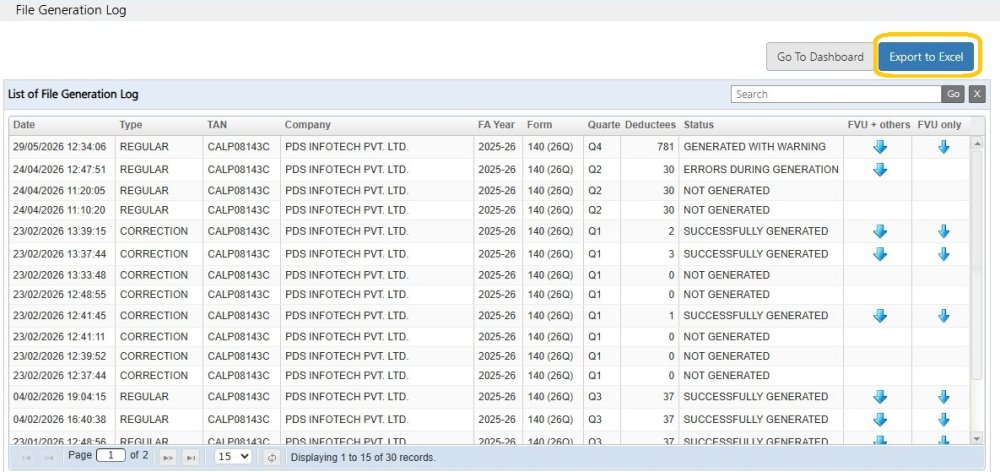The height and width of the screenshot is (472, 1000).
Task: Download FVU + others for 29/05/2026 12:34:06 row
Action: click(880, 147)
